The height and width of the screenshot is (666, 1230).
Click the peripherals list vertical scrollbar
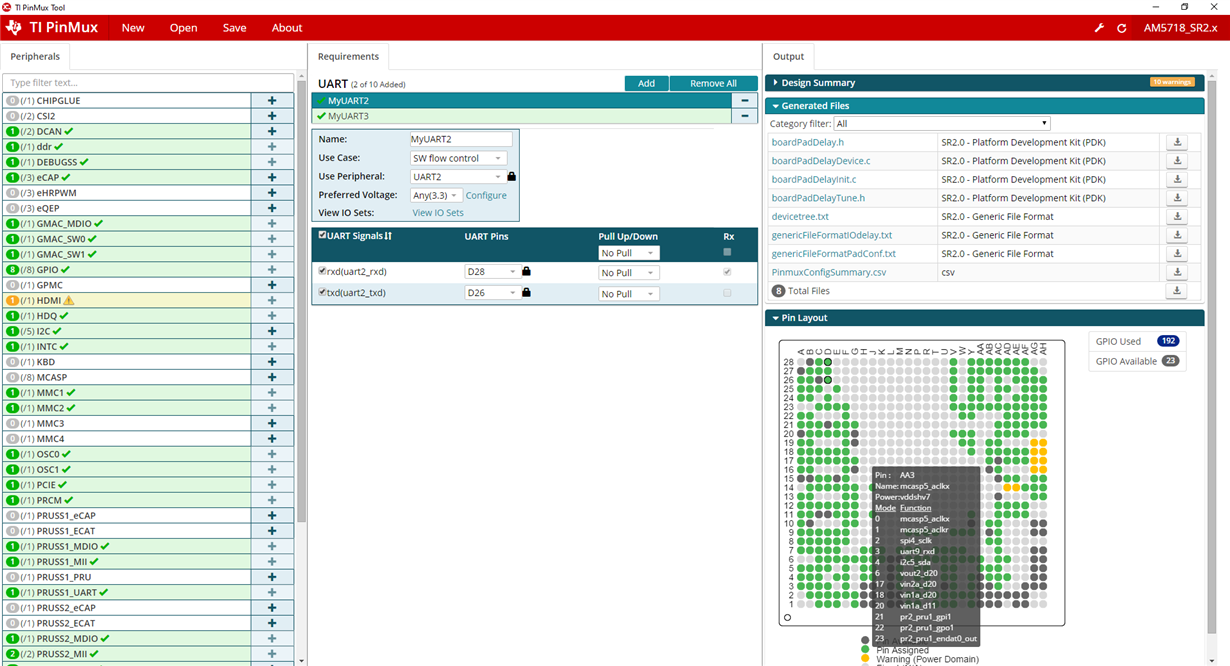coord(301,300)
